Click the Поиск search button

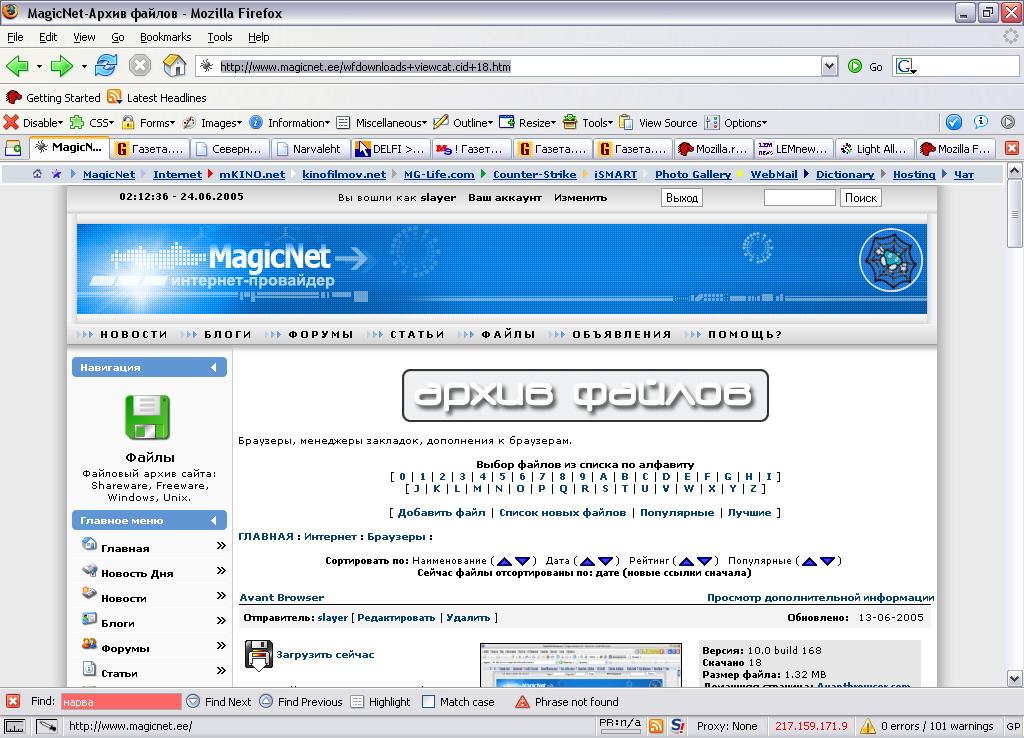pos(861,198)
